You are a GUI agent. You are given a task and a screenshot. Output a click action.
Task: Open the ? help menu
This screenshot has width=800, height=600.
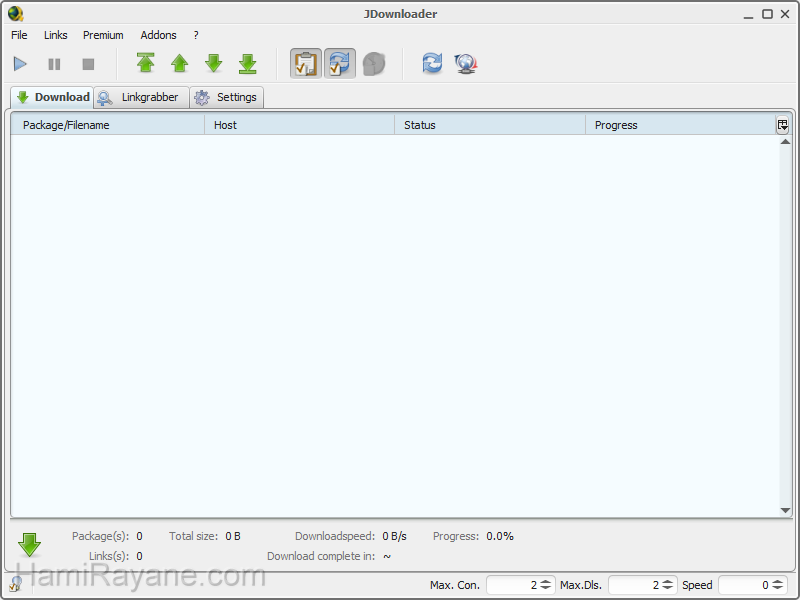click(196, 35)
